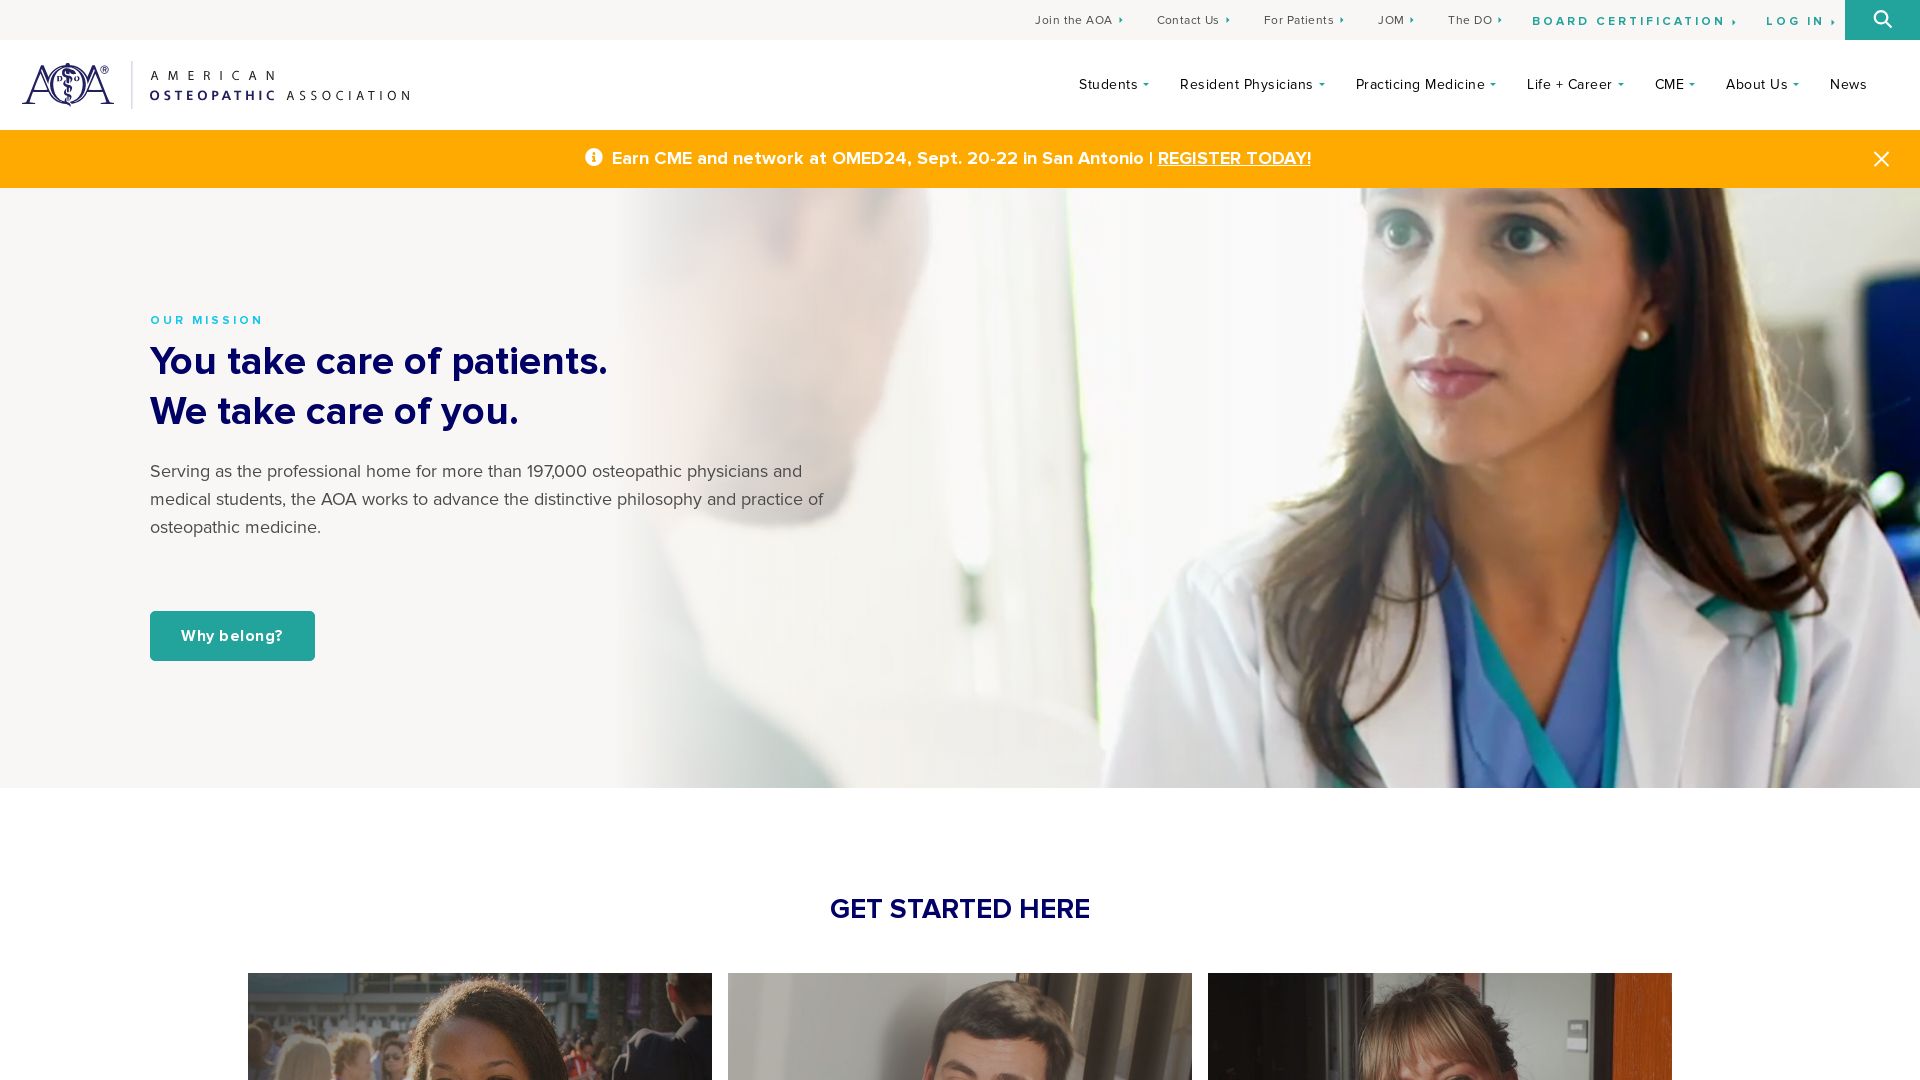Click the Why belong? button
Viewport: 1920px width, 1080px height.
click(x=232, y=636)
